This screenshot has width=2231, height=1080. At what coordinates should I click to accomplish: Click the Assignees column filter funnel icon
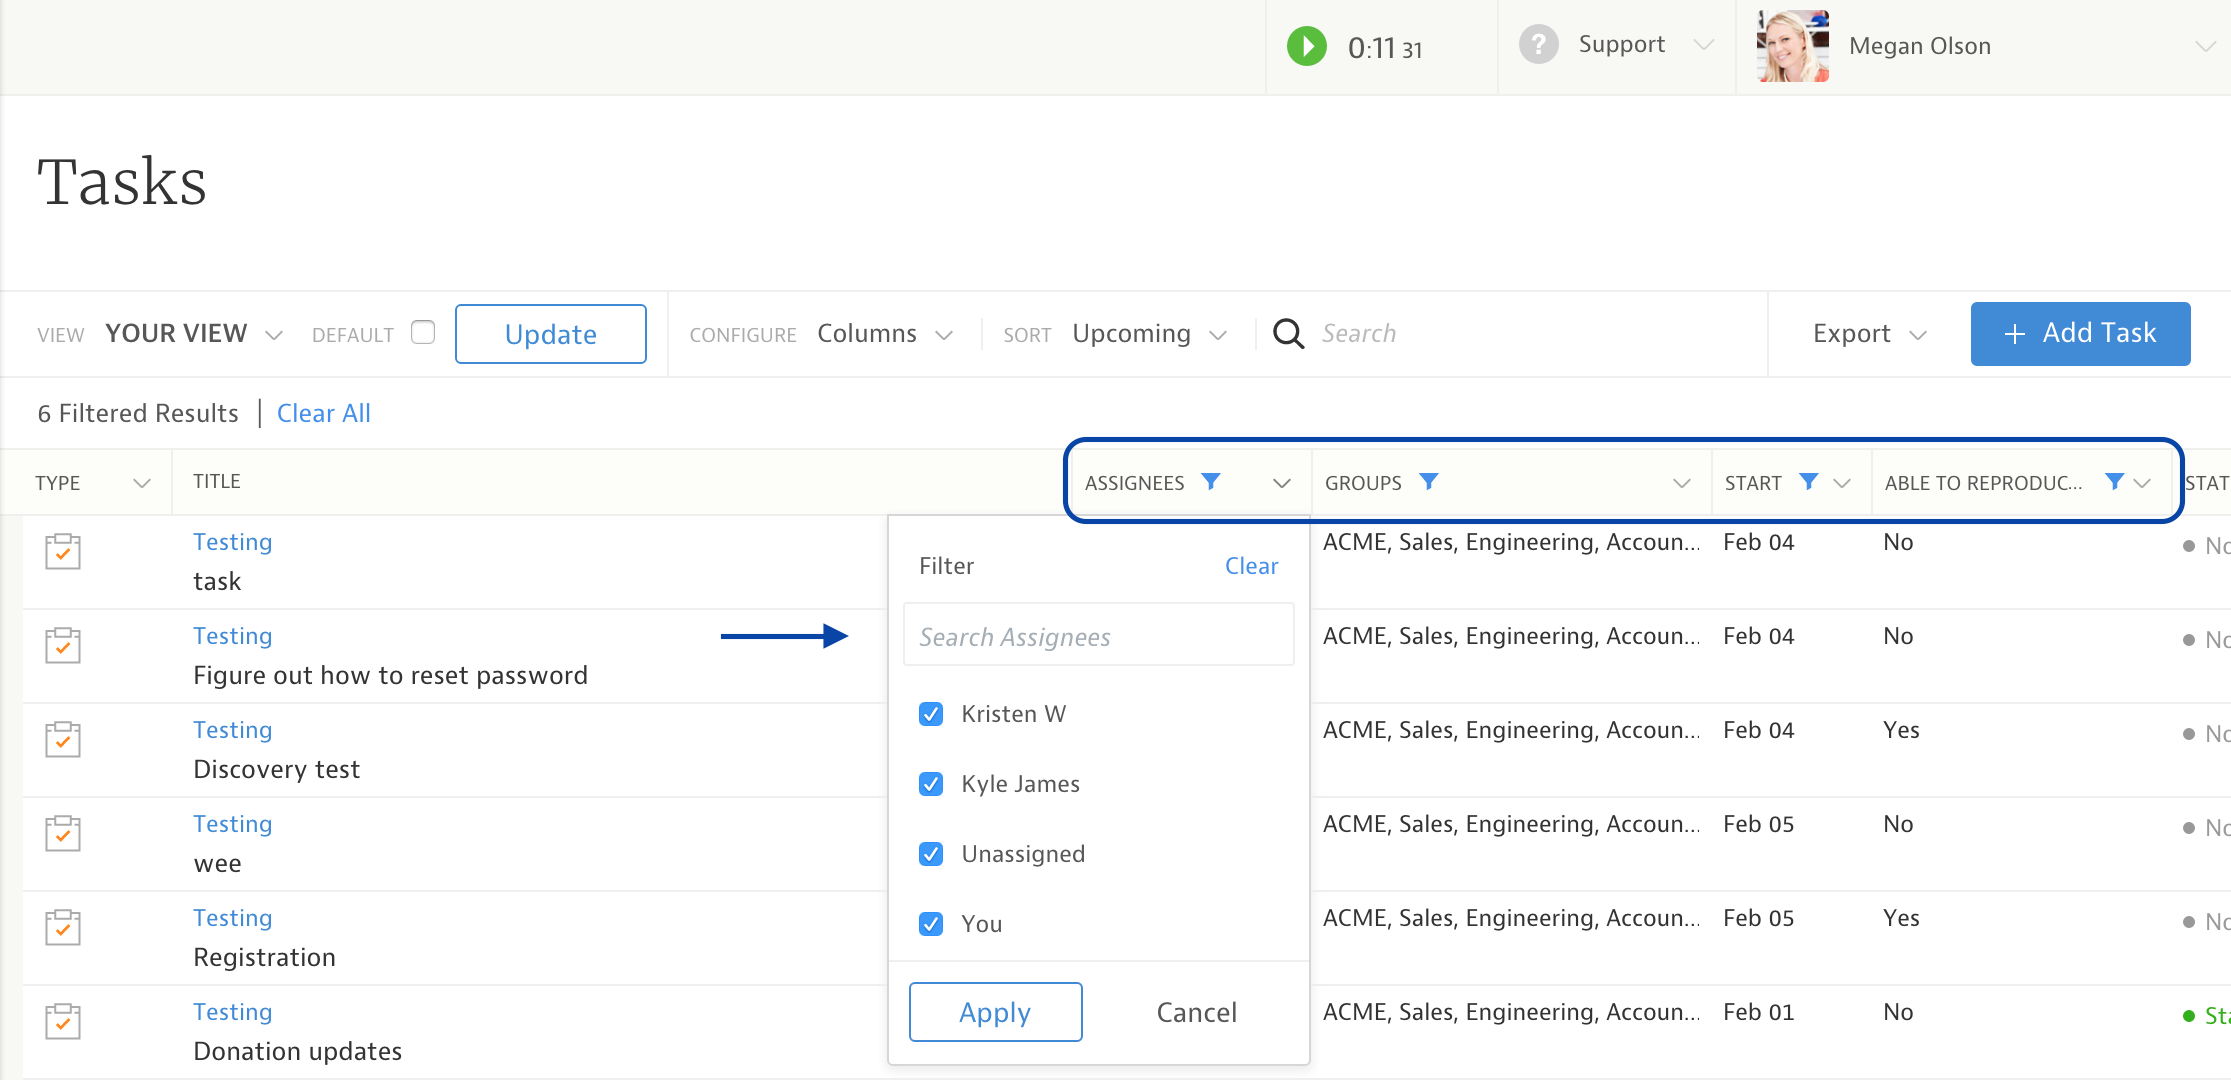(1210, 482)
